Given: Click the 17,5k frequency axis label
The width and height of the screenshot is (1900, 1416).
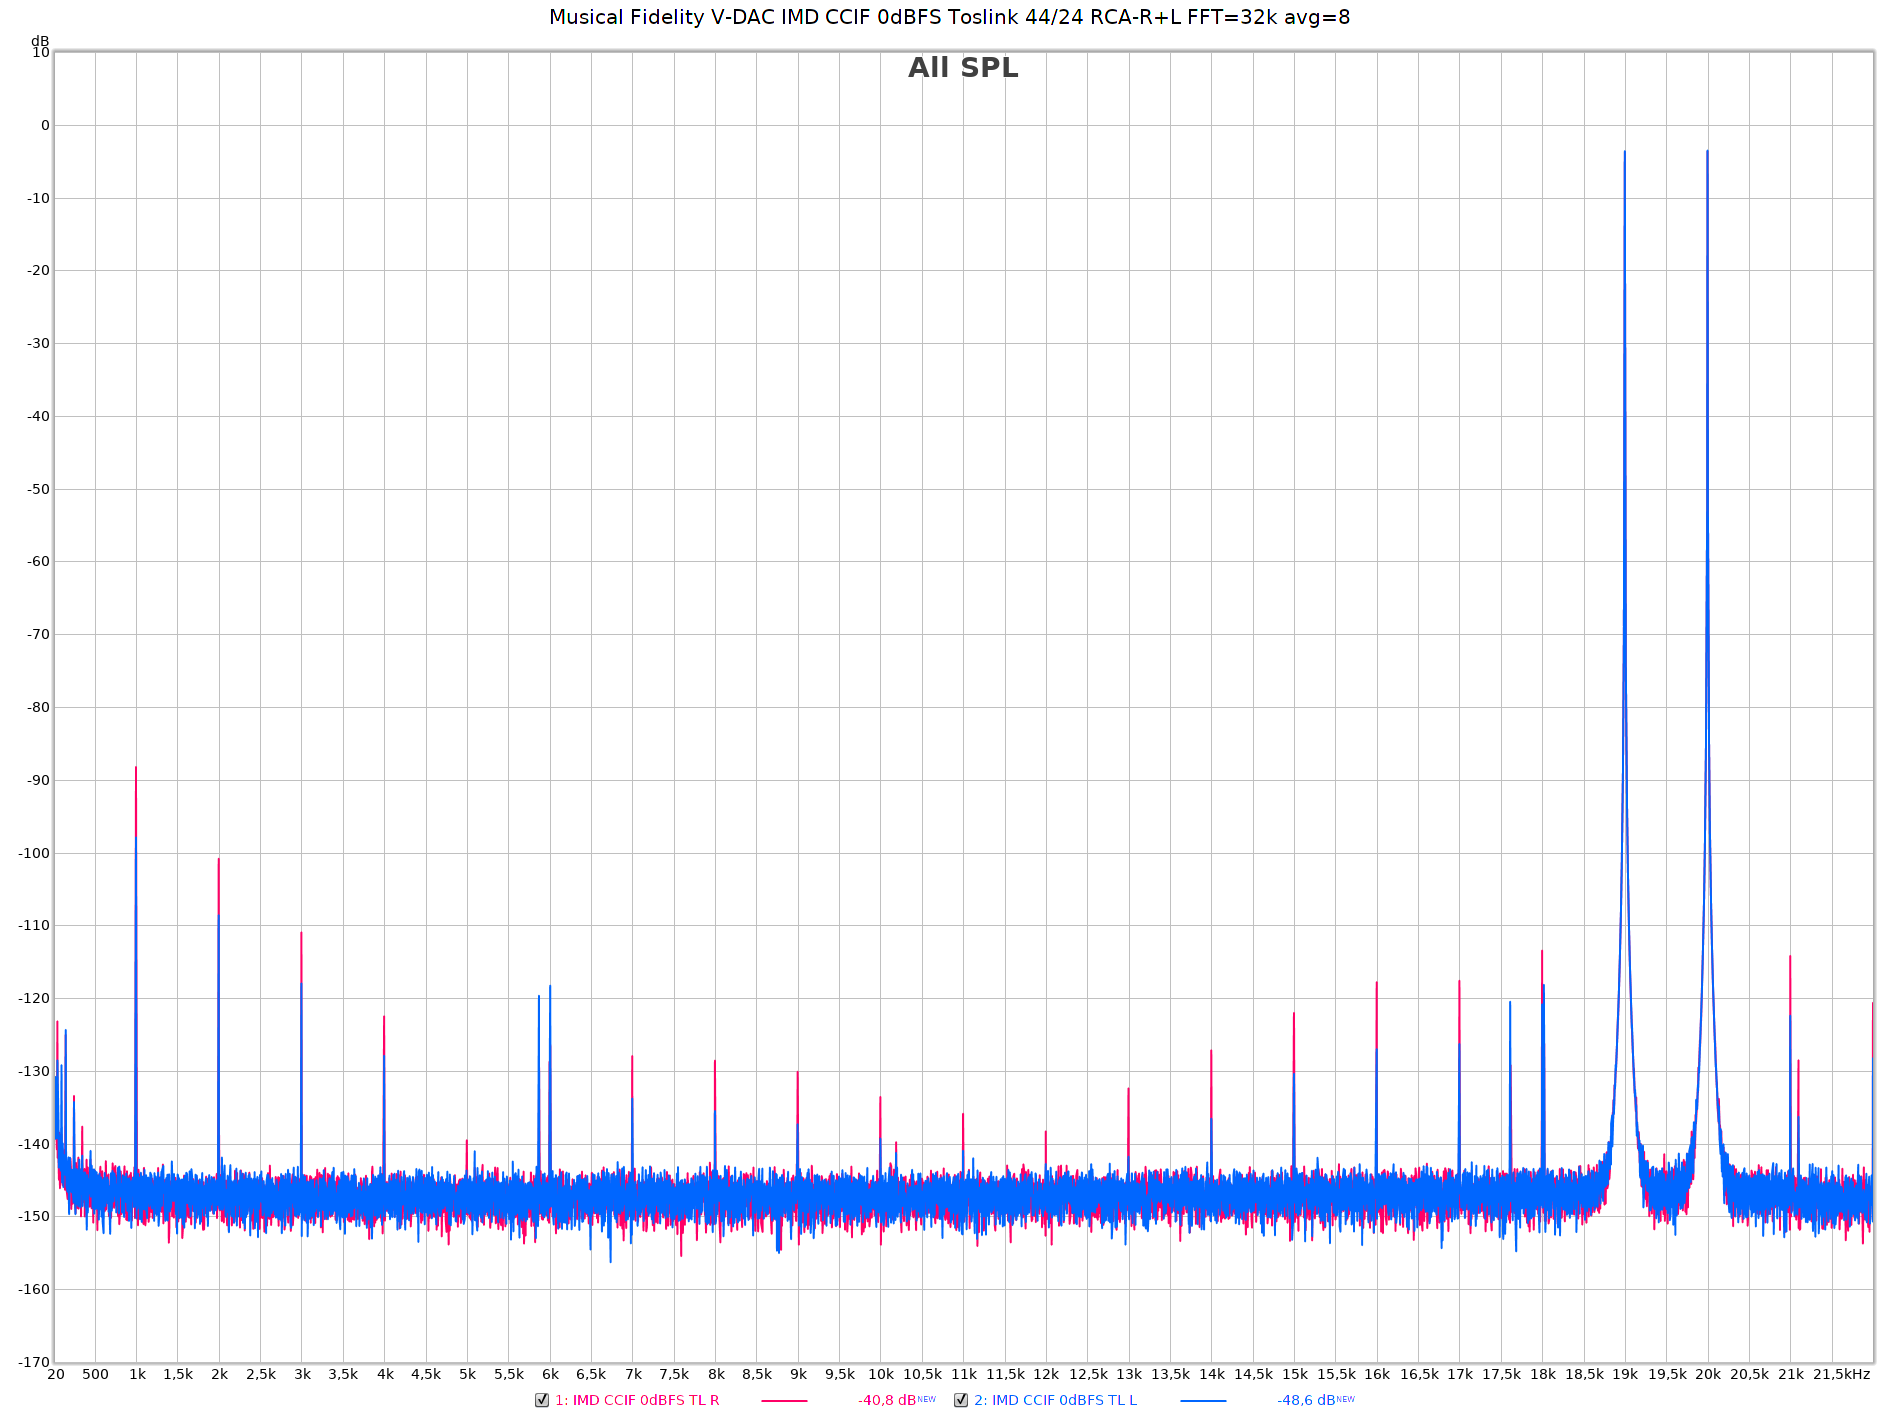Looking at the screenshot, I should point(1501,1374).
